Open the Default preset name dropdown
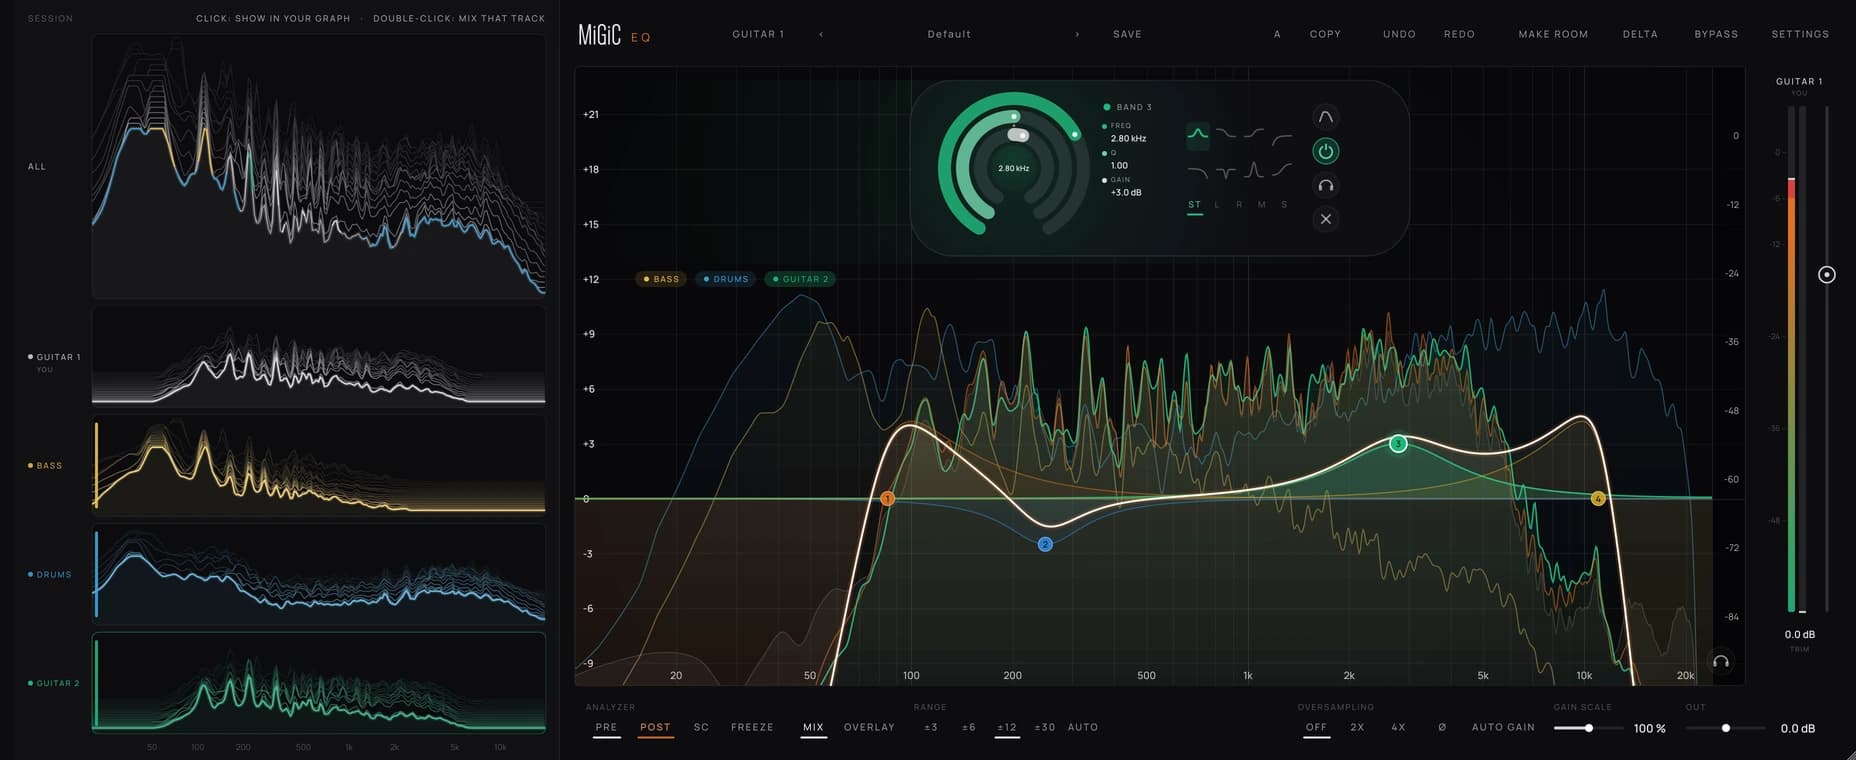This screenshot has width=1856, height=760. point(949,34)
